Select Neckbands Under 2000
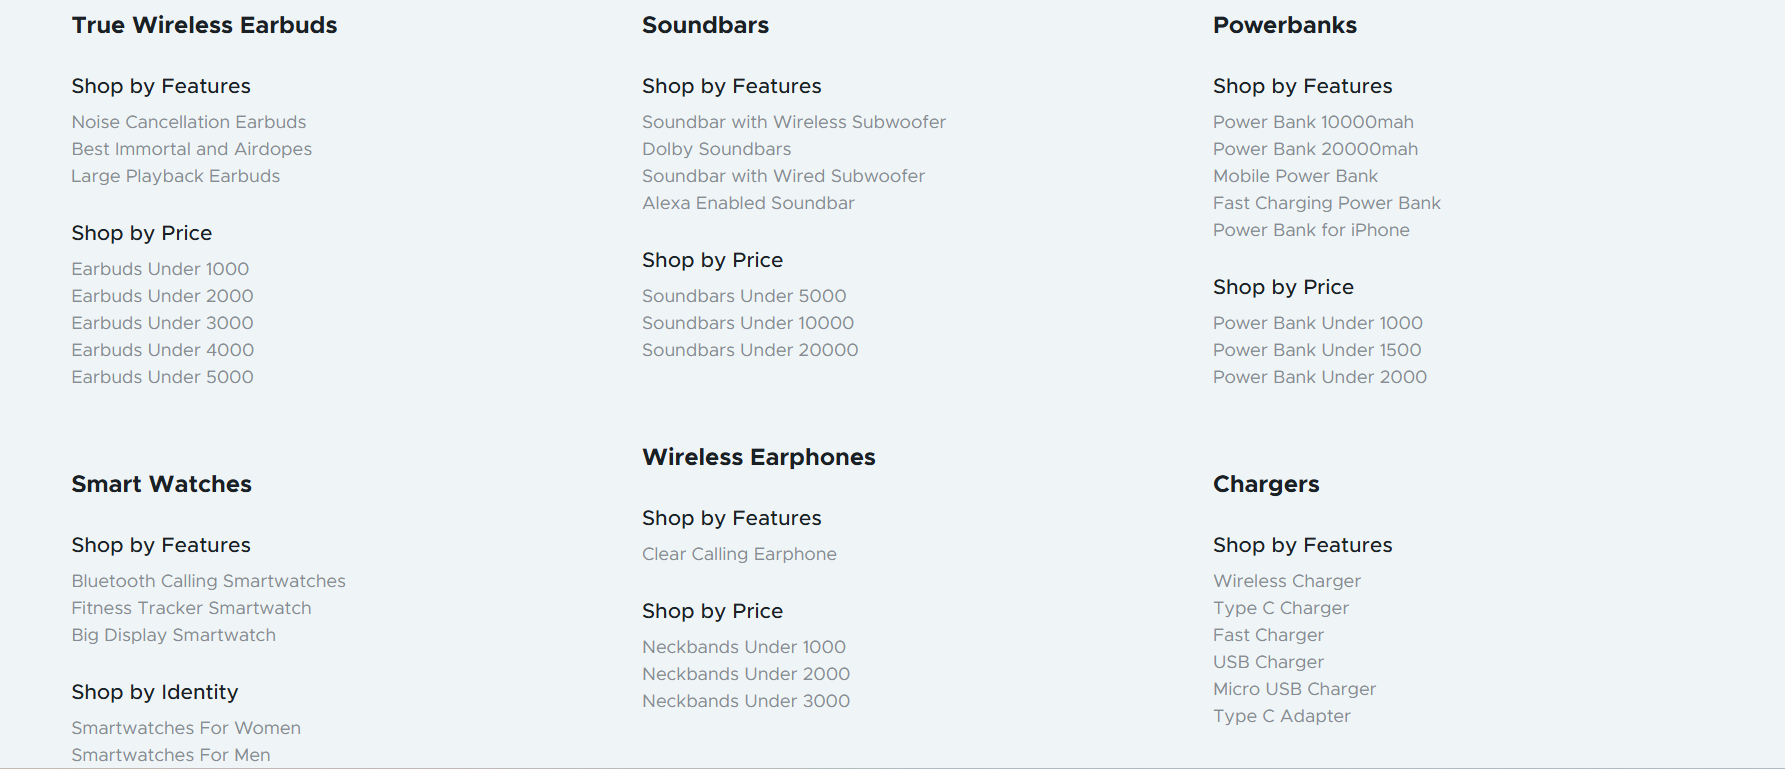The height and width of the screenshot is (769, 1785). (x=746, y=674)
